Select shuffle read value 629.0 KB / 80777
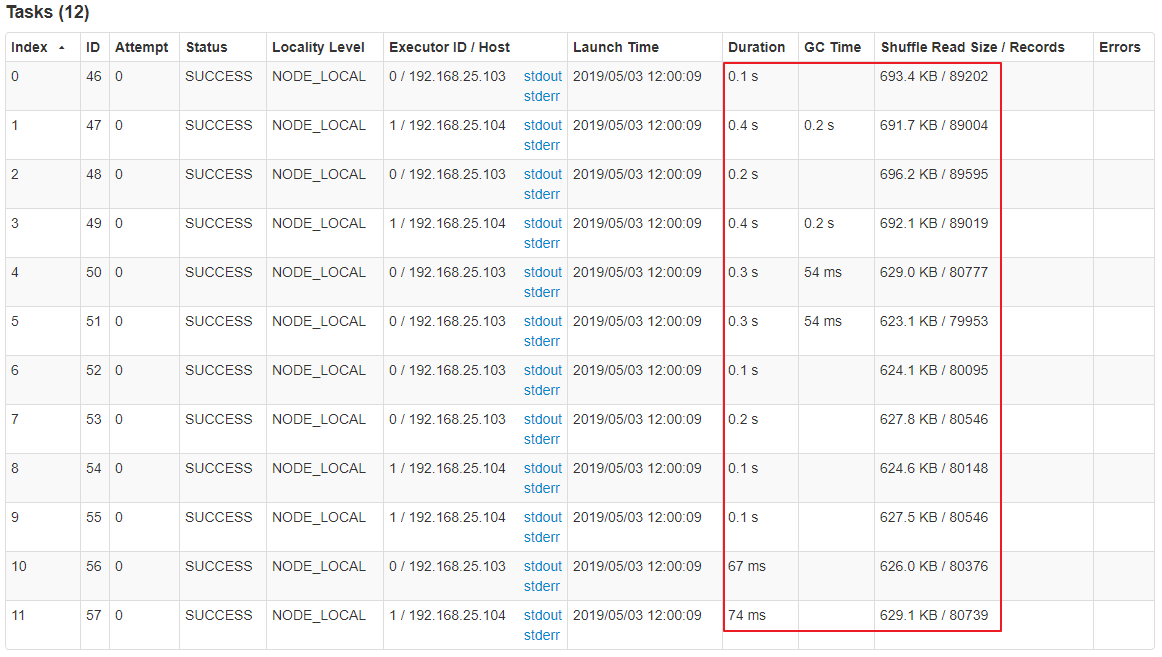1162x657 pixels. (934, 272)
